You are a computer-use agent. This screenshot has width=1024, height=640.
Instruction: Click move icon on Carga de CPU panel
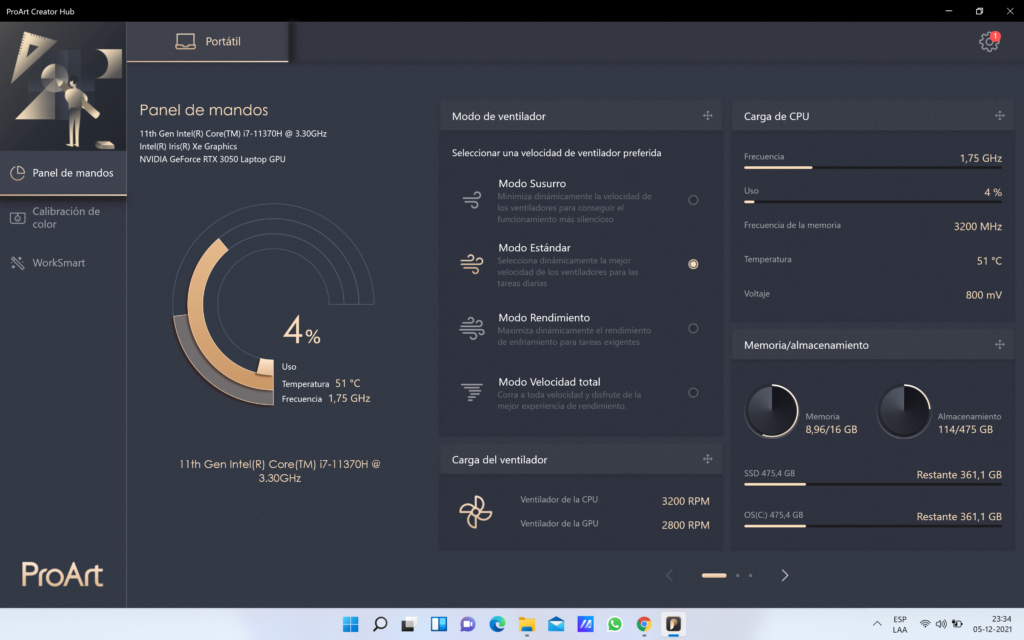point(999,116)
